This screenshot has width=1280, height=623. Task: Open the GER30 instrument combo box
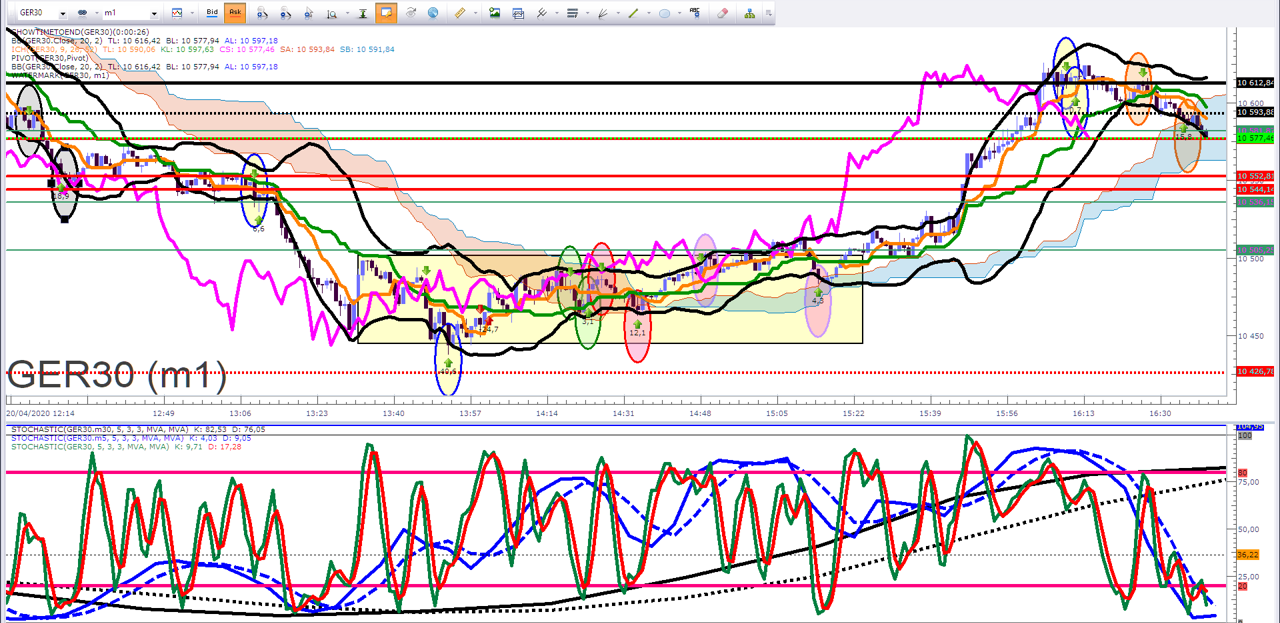pos(43,13)
